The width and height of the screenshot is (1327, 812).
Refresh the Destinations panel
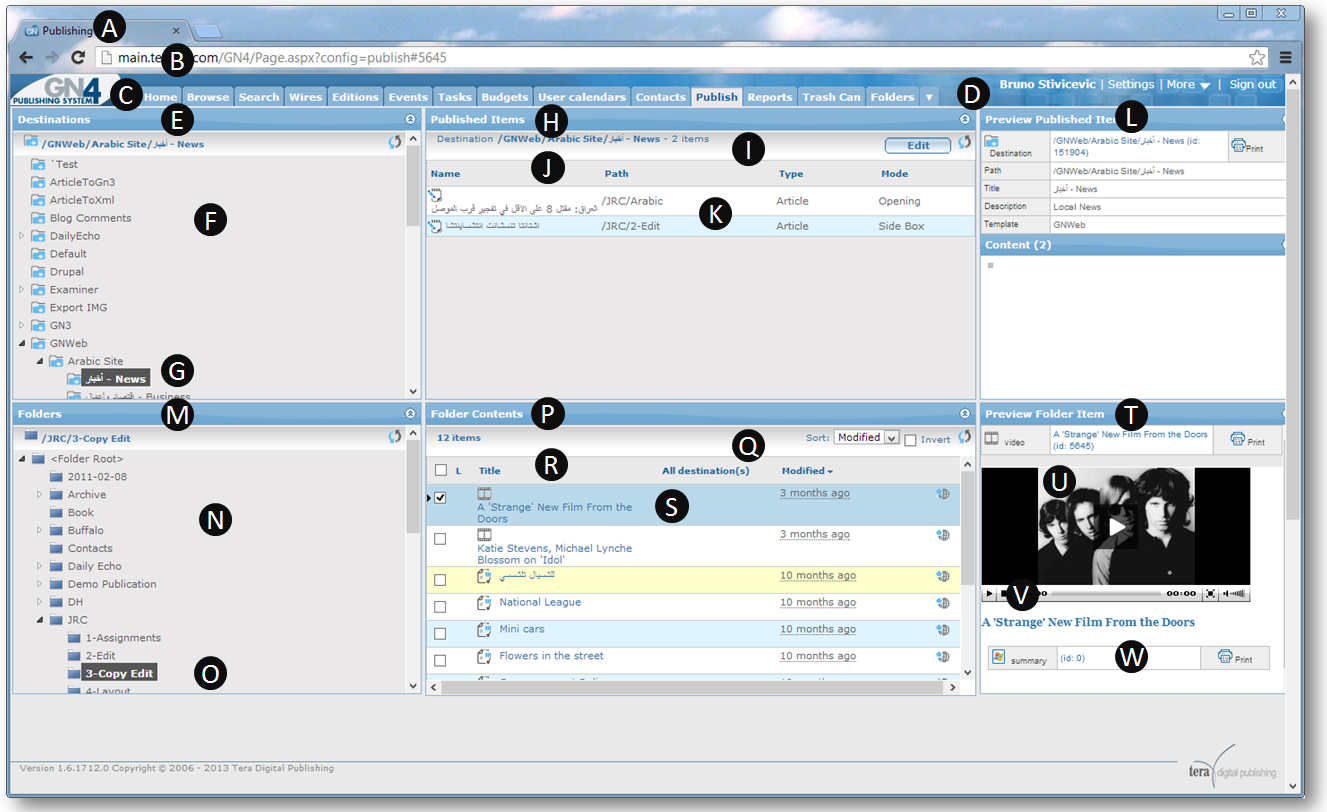pos(395,143)
